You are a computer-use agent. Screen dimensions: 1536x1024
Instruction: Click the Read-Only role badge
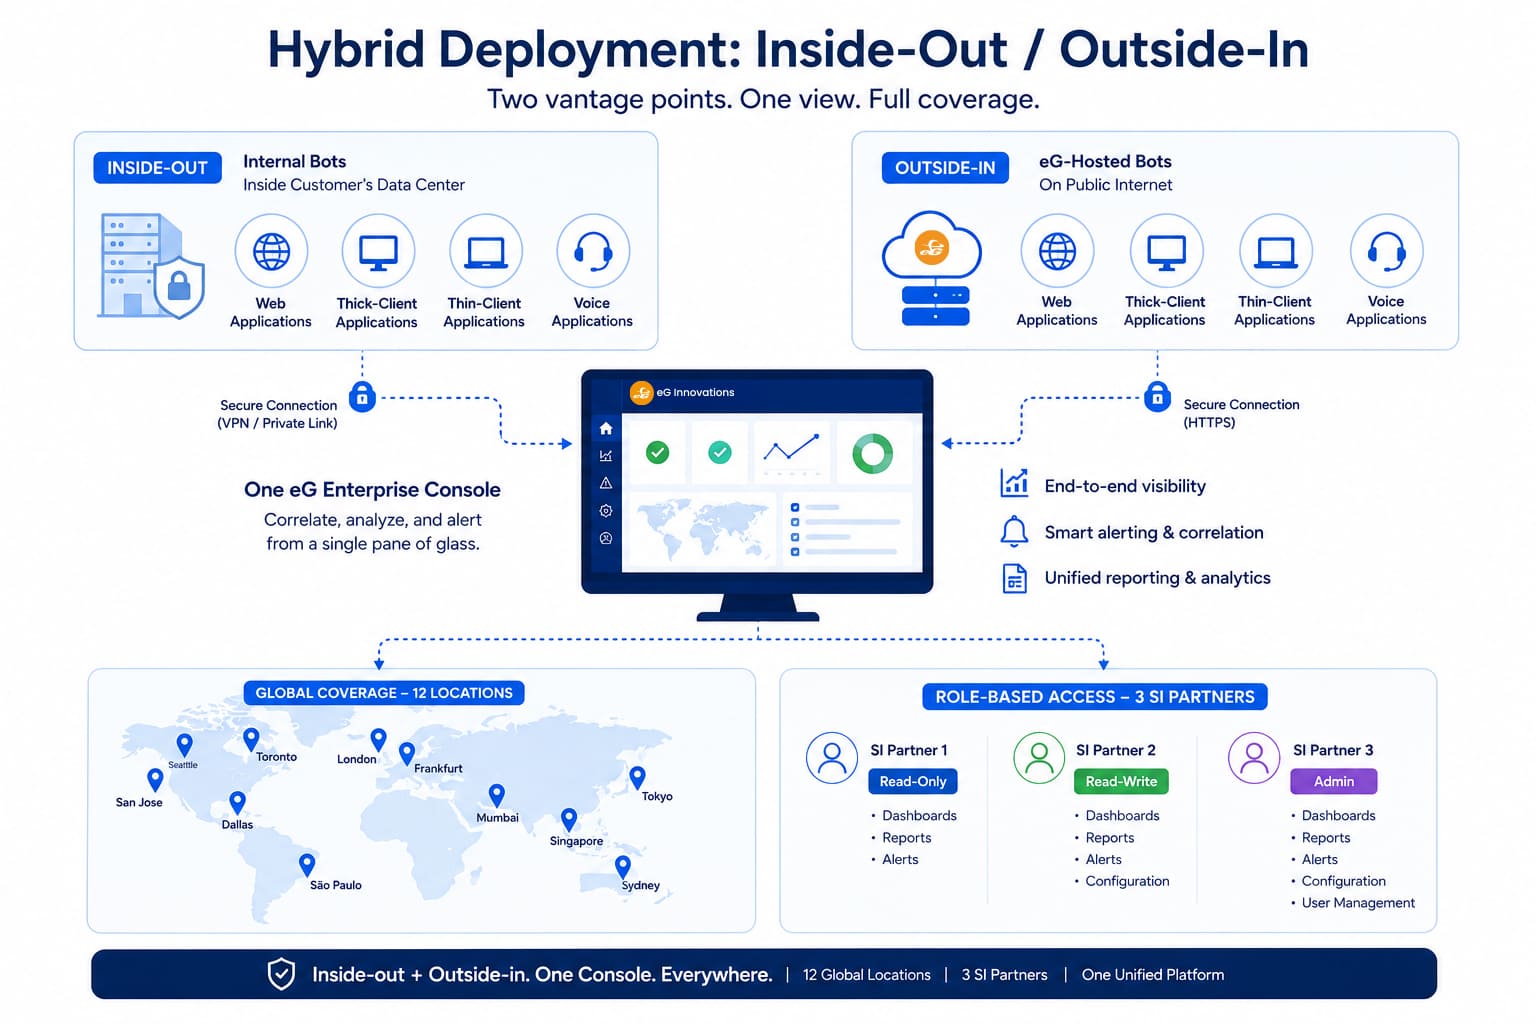pyautogui.click(x=913, y=781)
